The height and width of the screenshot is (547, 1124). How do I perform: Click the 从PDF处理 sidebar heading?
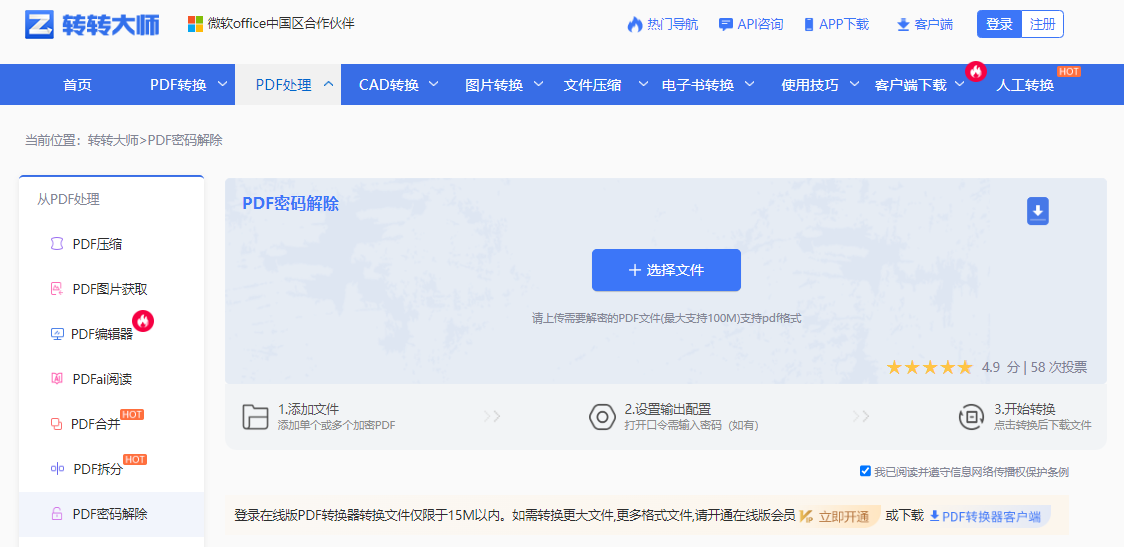(68, 200)
